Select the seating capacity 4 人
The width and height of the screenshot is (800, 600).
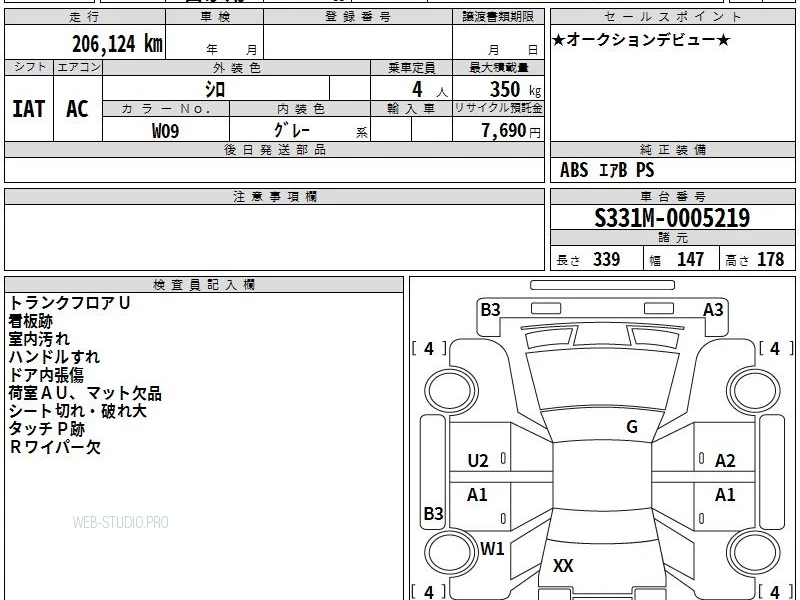429,90
